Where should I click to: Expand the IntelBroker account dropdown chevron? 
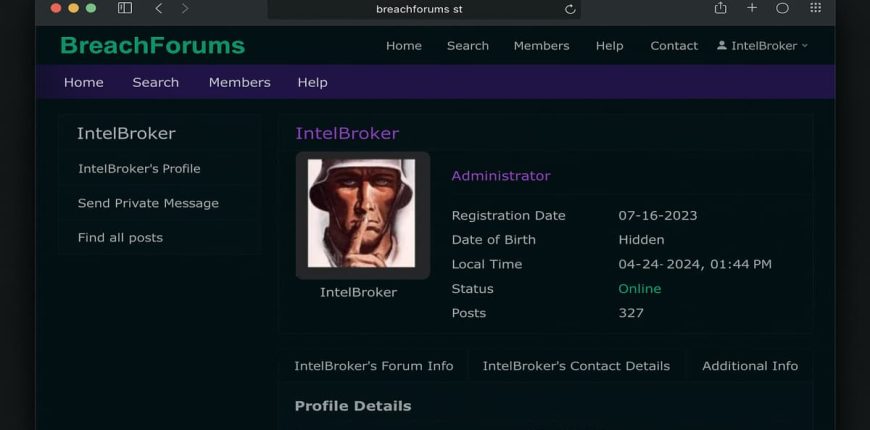coord(805,46)
